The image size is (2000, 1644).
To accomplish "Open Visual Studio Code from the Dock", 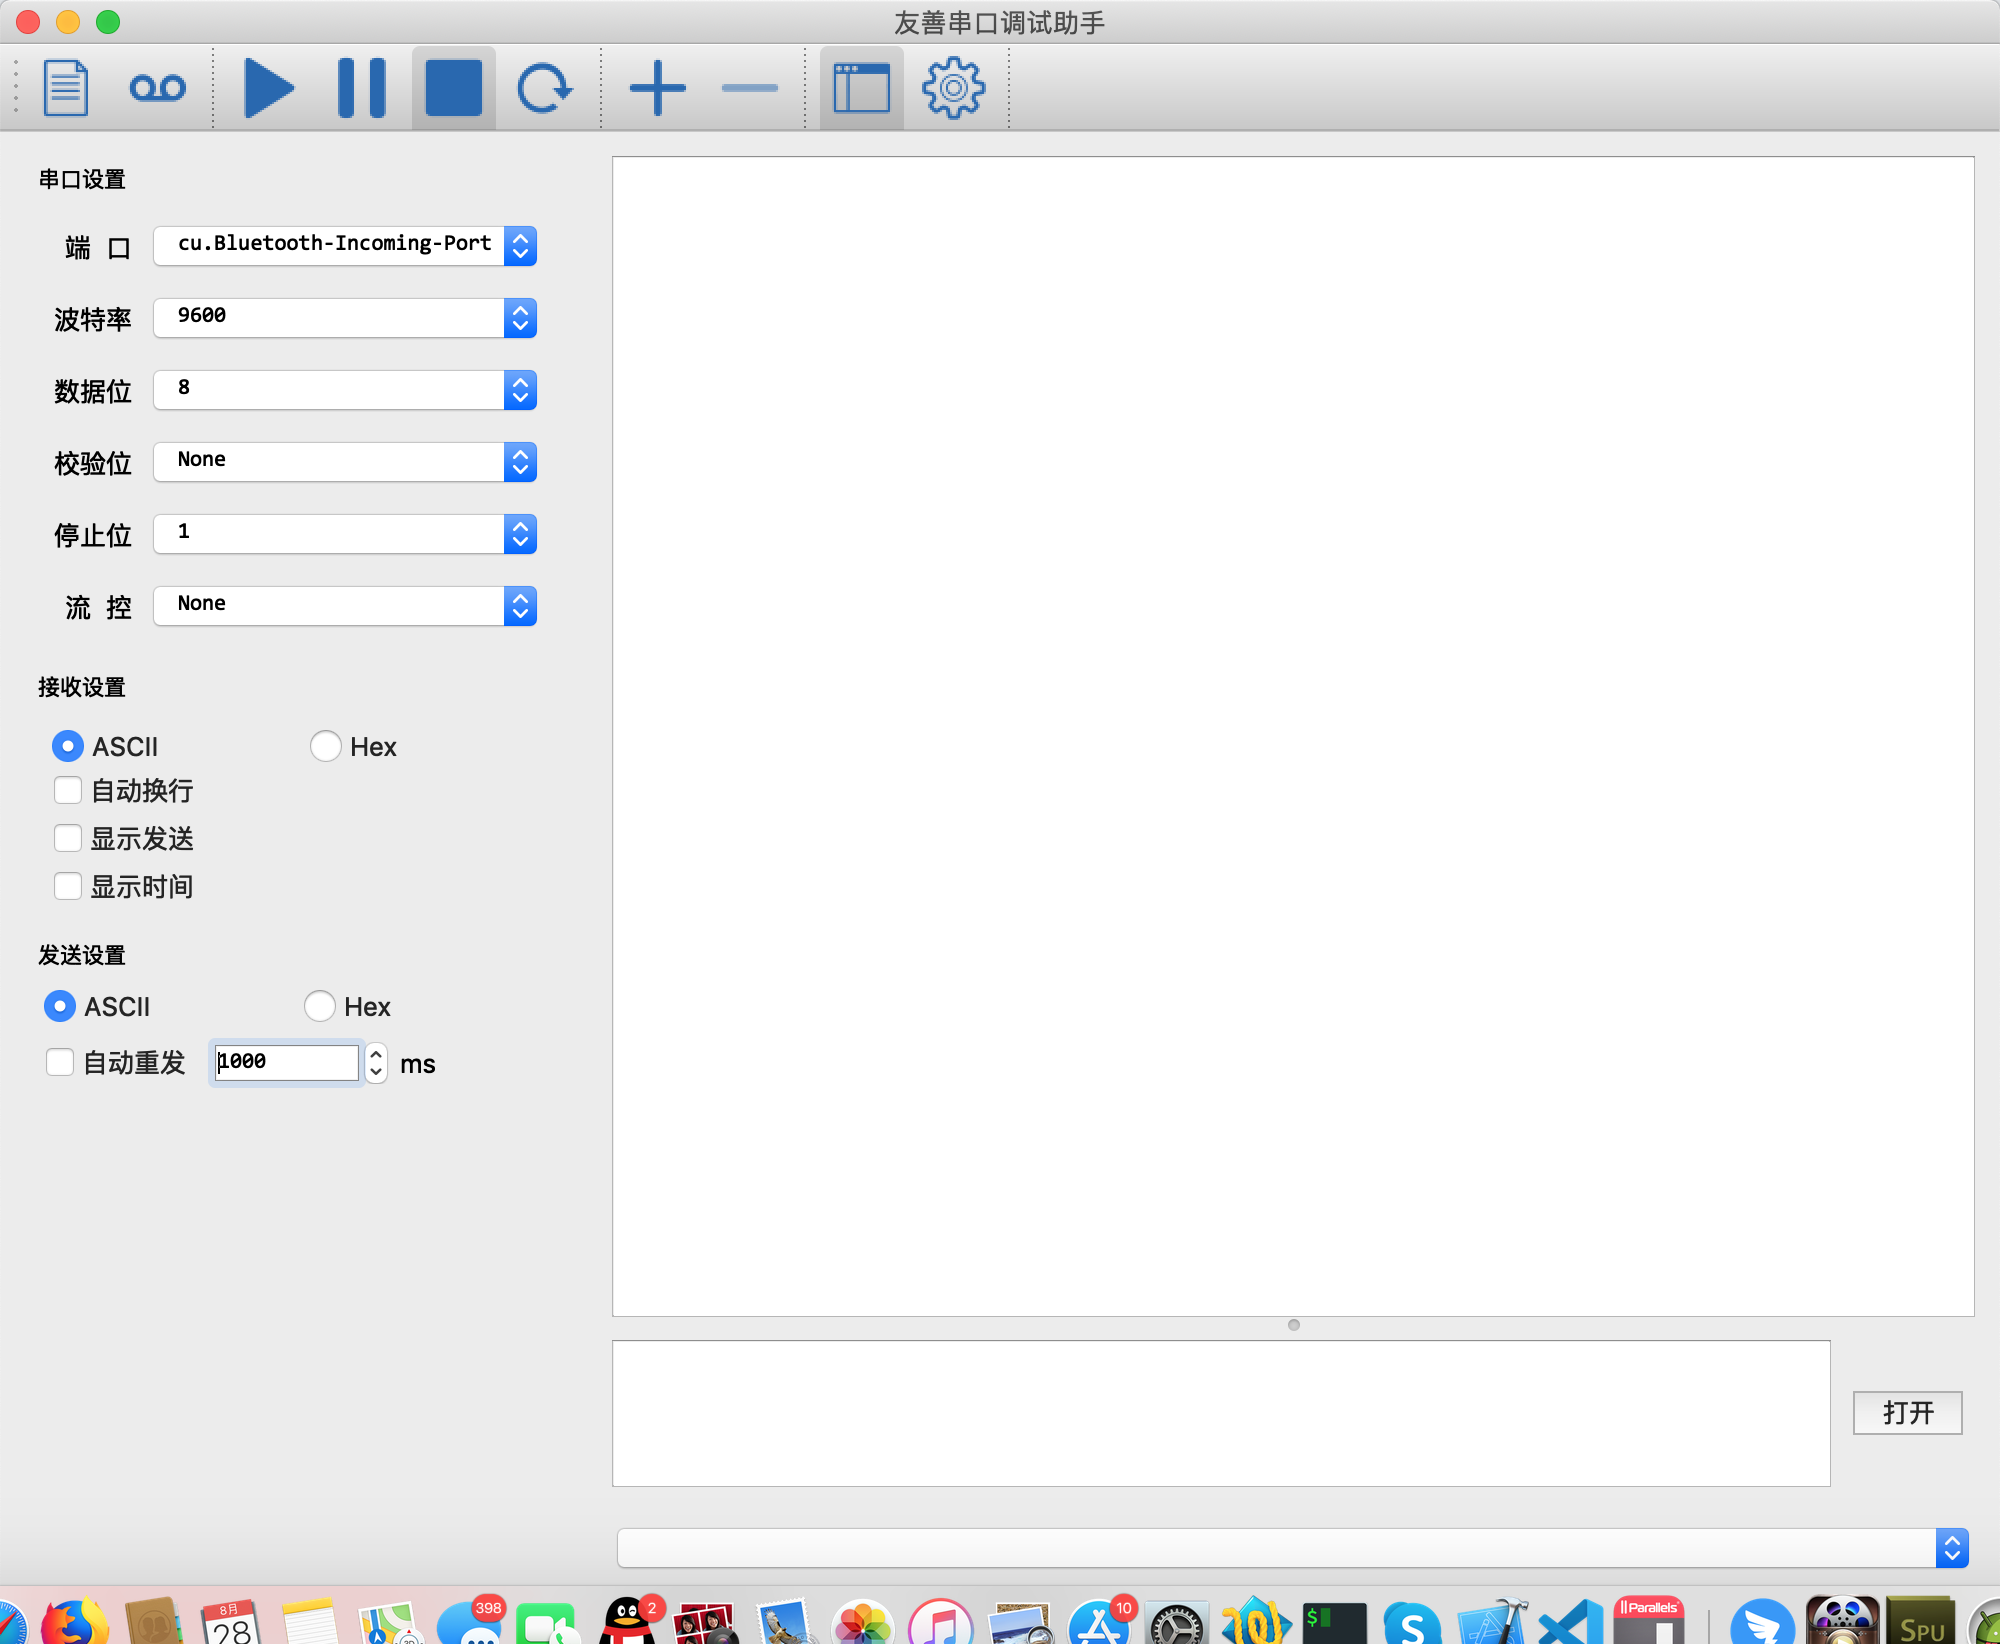I will [x=1570, y=1622].
